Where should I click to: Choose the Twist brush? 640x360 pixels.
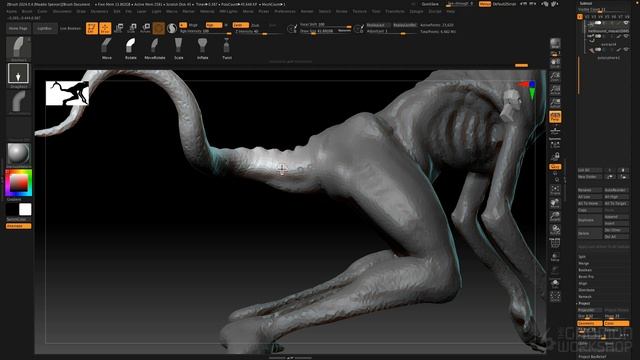[x=227, y=49]
